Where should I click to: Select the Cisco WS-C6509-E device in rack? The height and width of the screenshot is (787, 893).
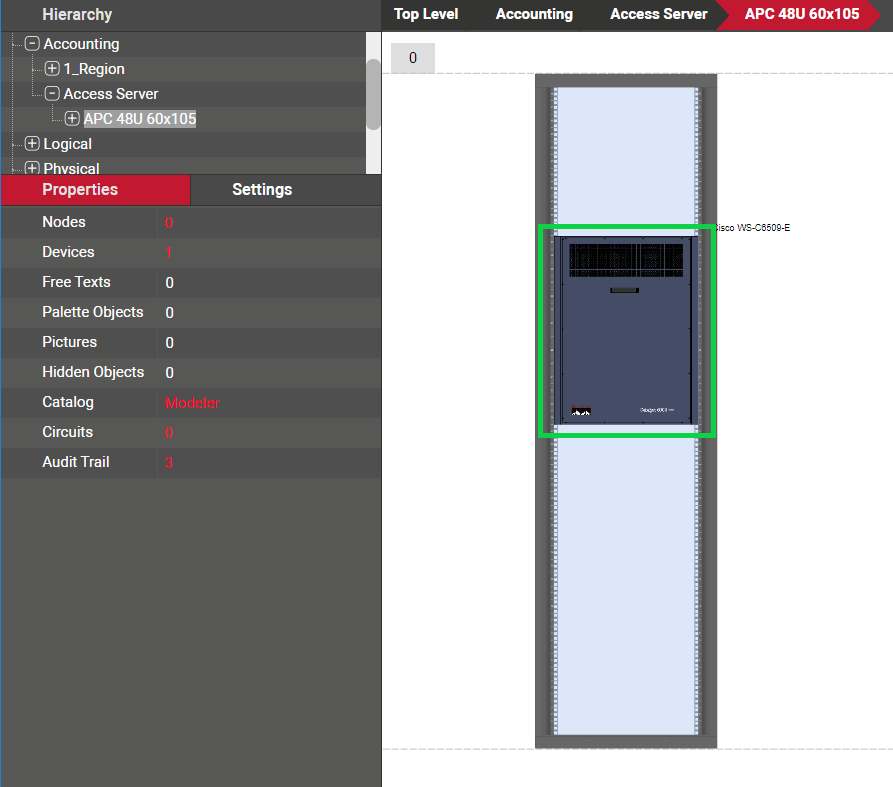(x=627, y=330)
